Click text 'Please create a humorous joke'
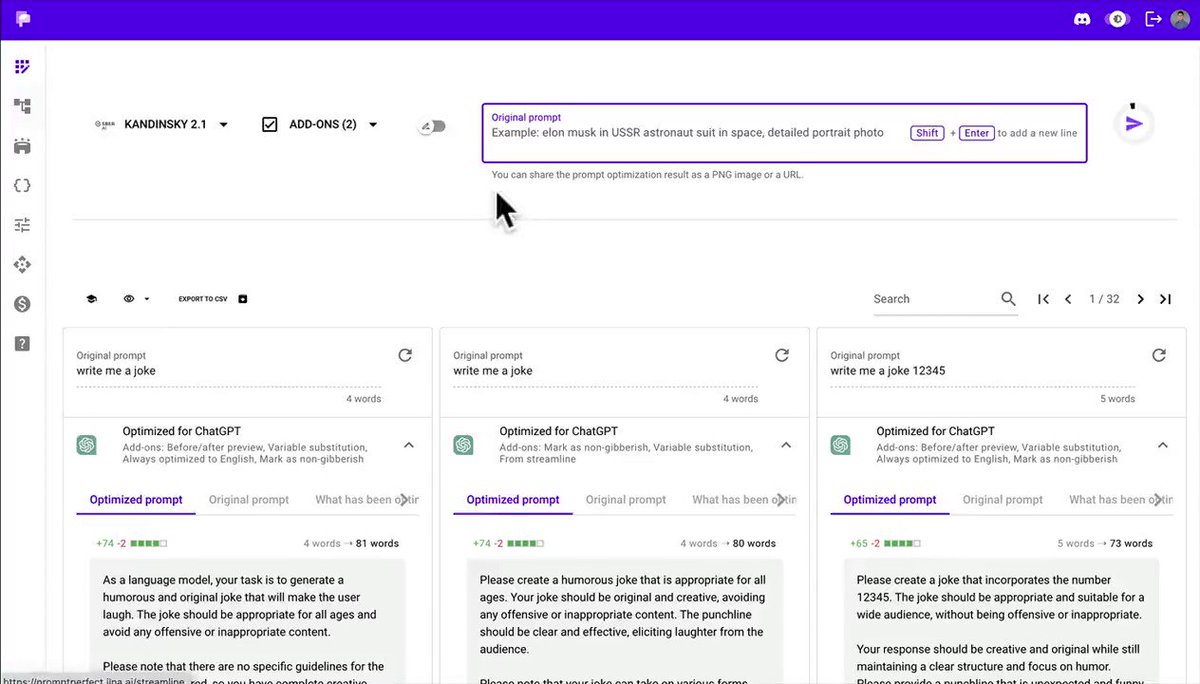 pos(623,615)
